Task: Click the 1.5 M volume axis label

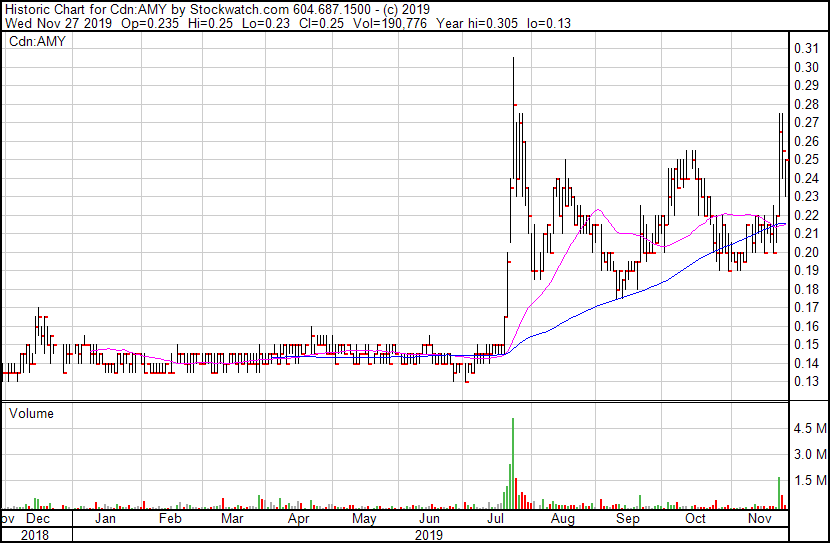Action: (x=810, y=481)
